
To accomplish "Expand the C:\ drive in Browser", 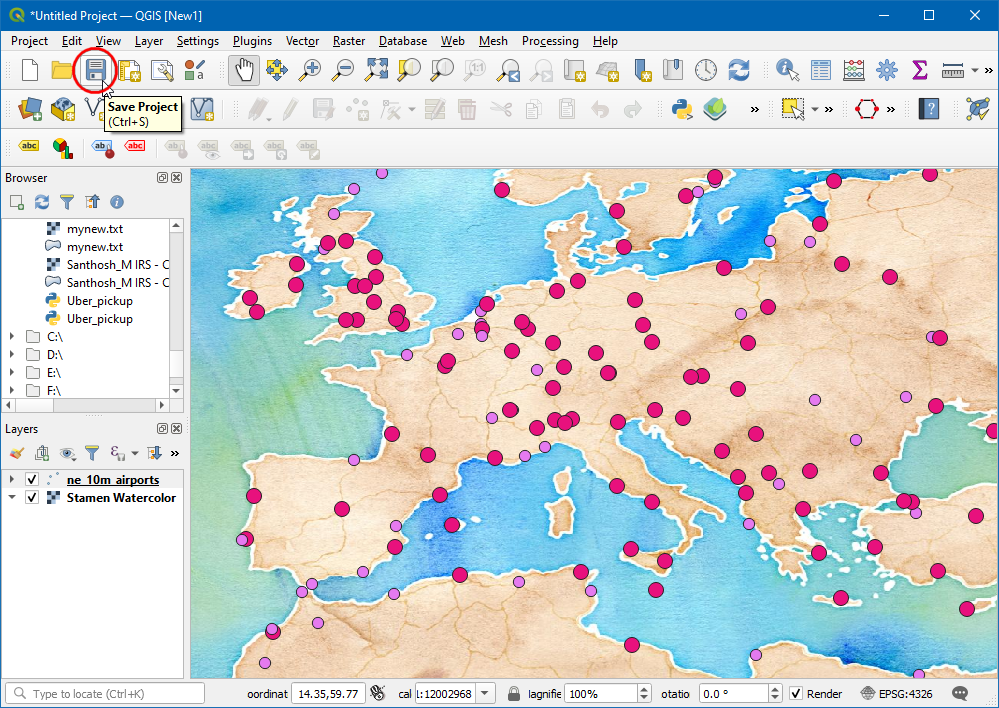I will click(x=12, y=337).
